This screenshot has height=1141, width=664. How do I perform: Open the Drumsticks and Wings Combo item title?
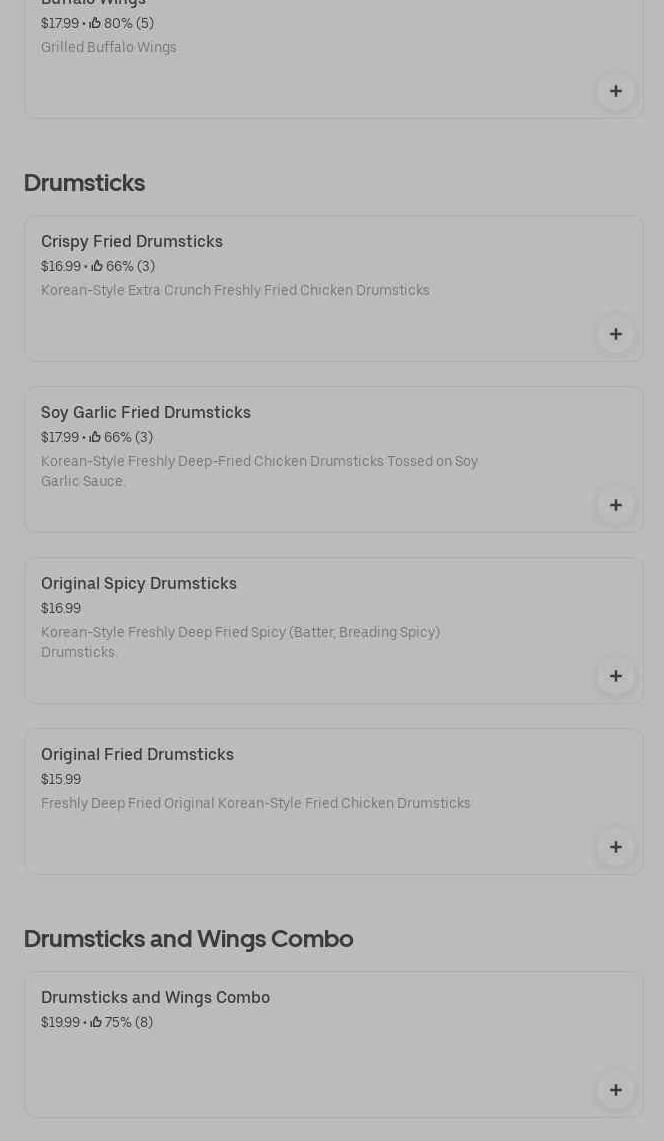(155, 997)
